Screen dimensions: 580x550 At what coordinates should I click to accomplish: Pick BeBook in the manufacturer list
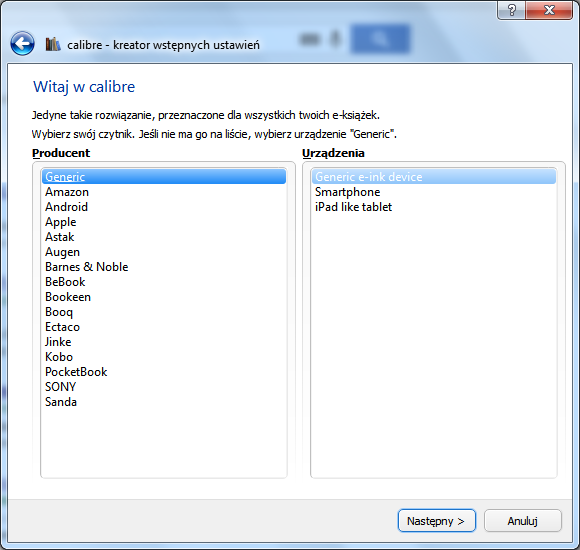tap(164, 282)
